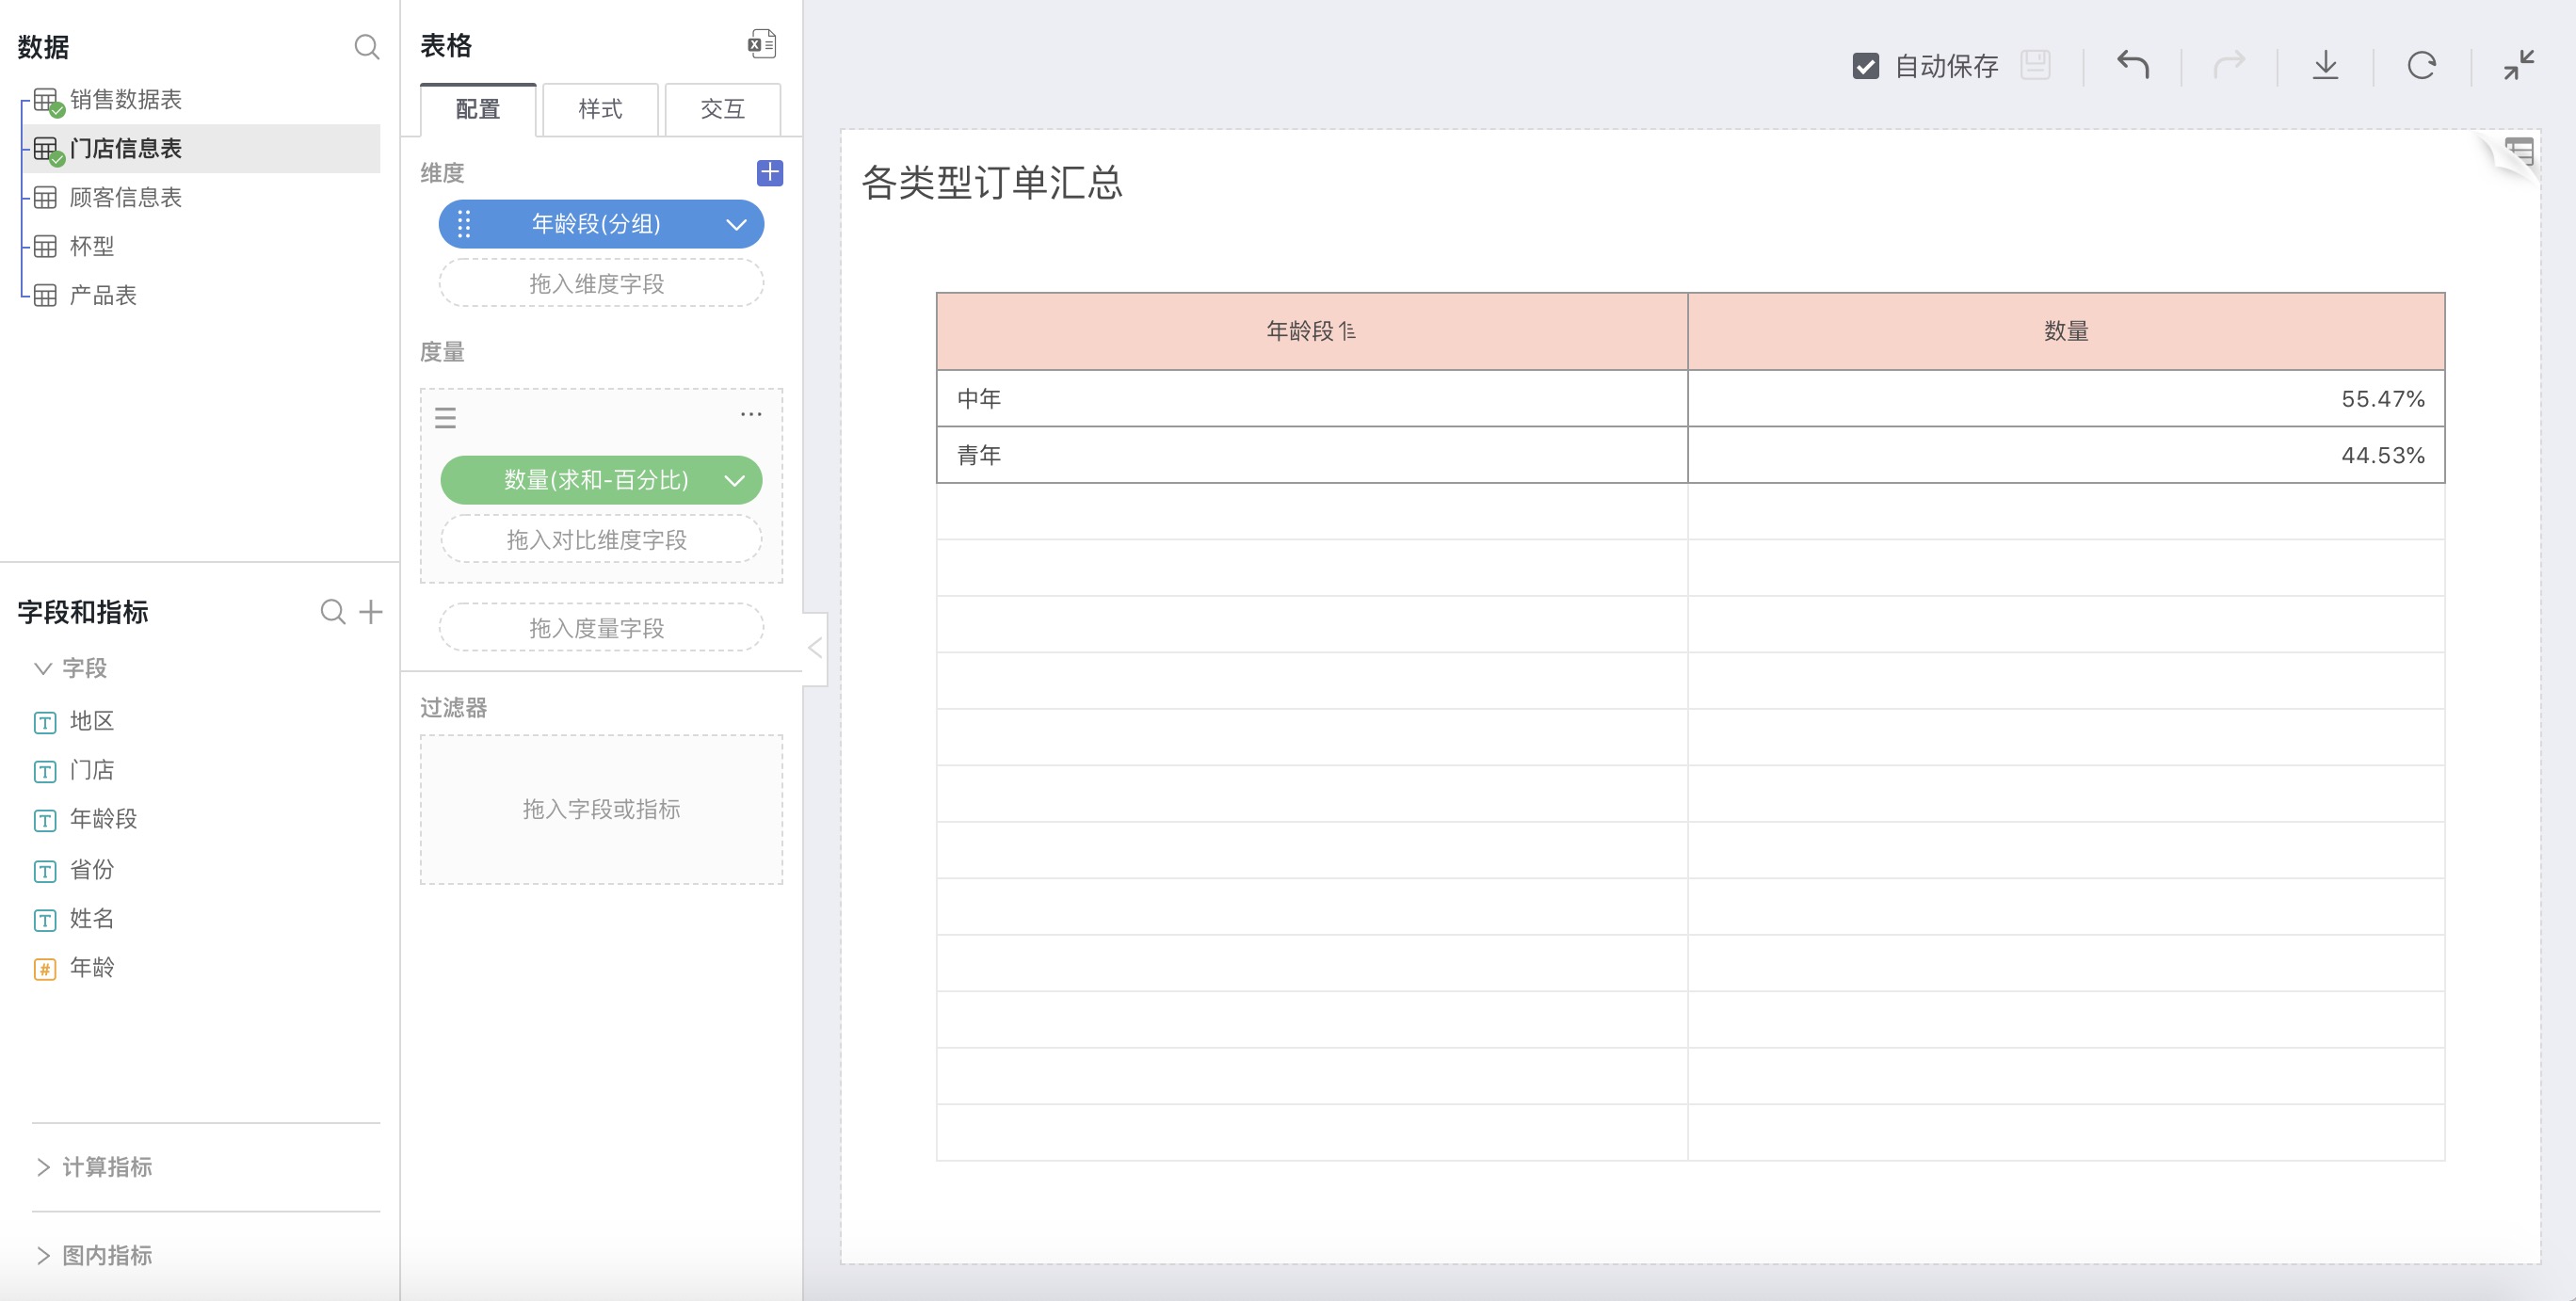Click the 青年 table cell

pos(1312,455)
